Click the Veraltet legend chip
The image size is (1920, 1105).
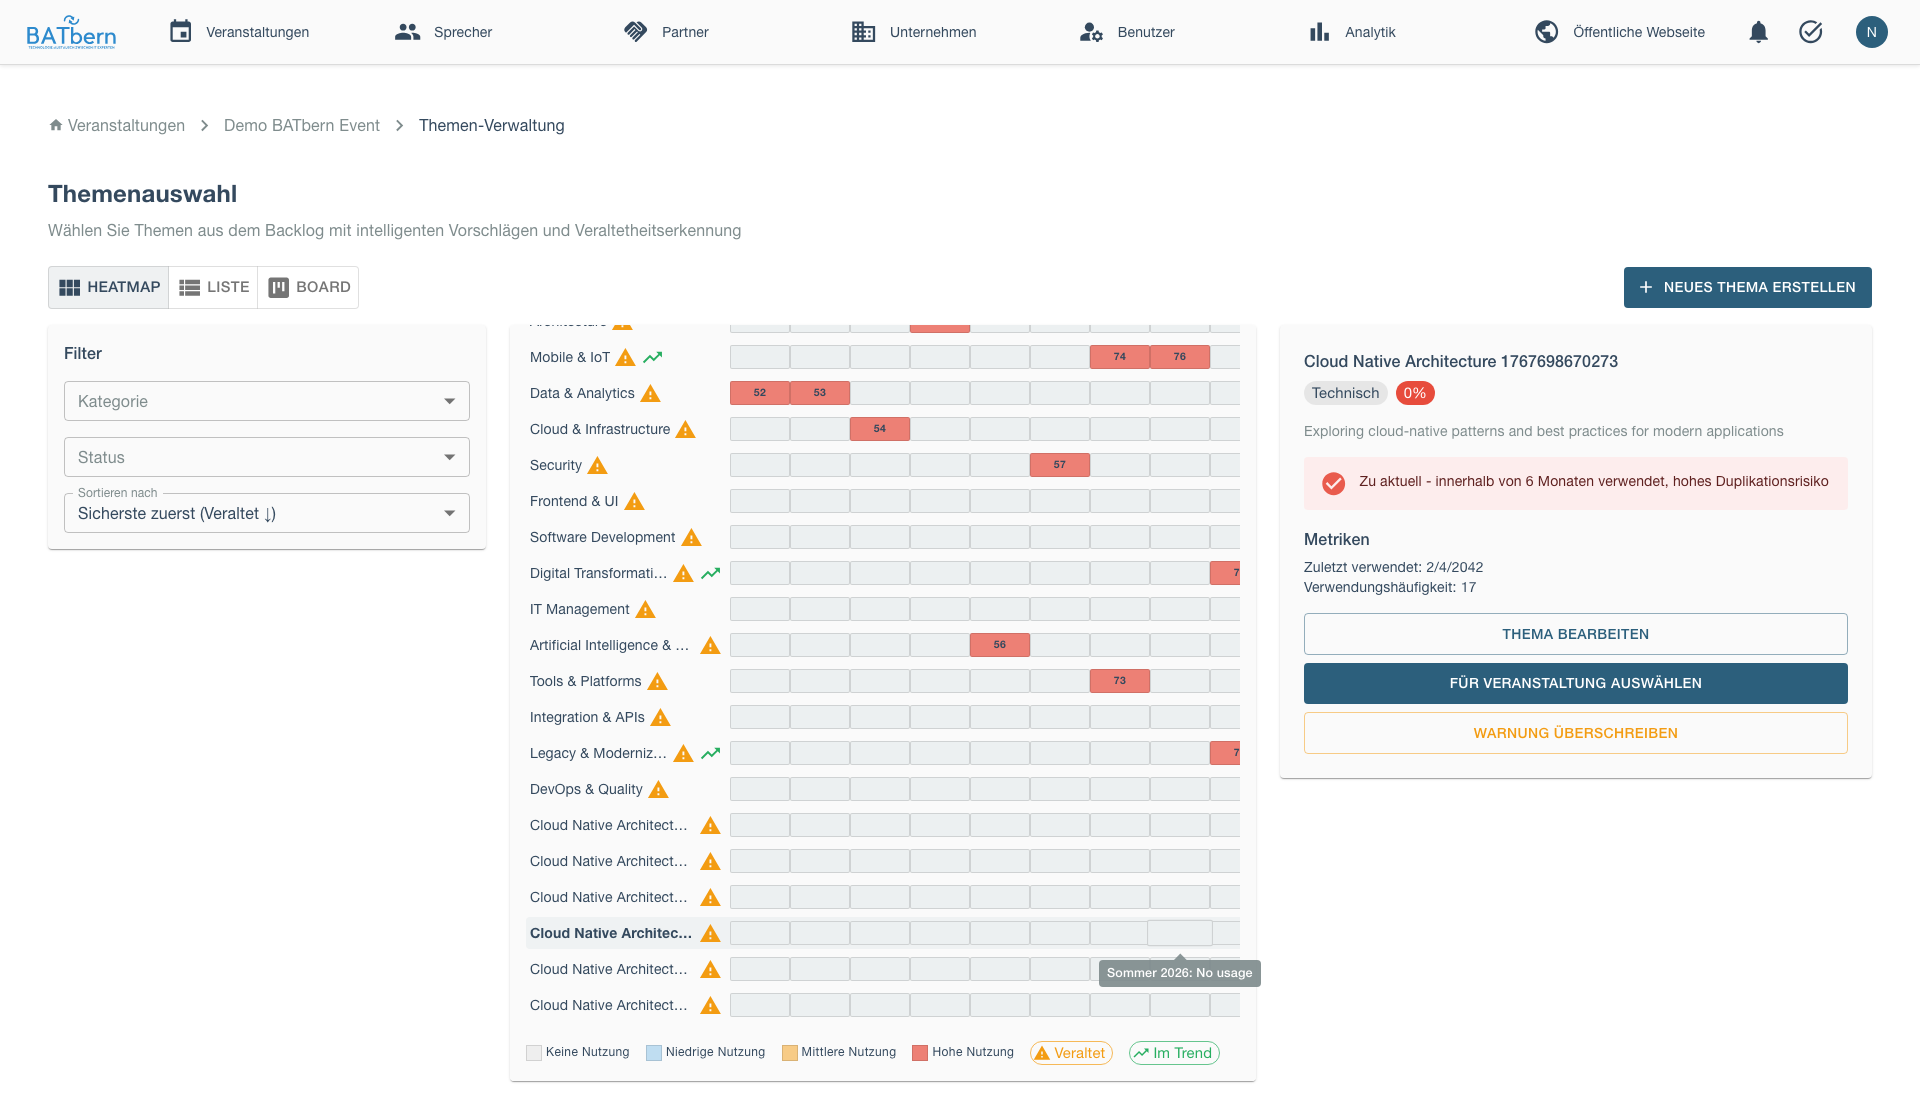1071,1053
